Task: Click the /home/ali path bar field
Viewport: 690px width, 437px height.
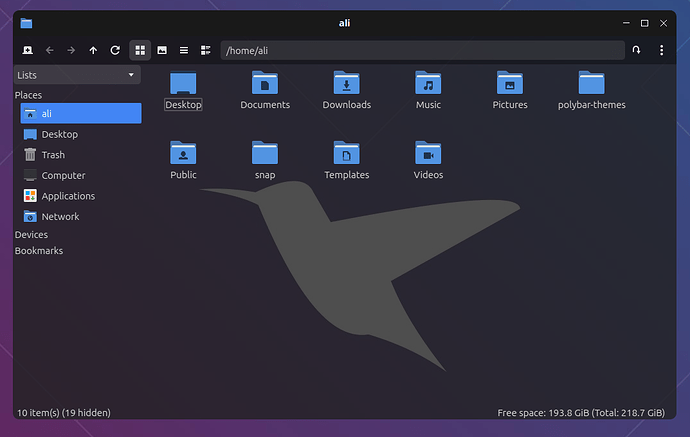Action: tap(420, 50)
